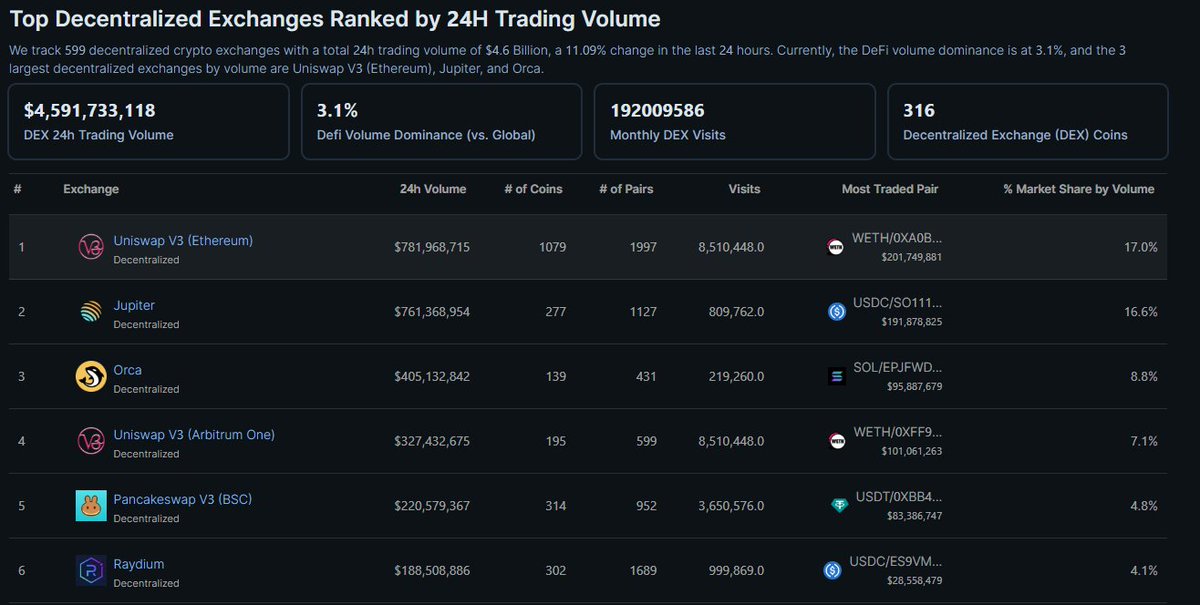Click the 16.6% market share value

click(x=1141, y=312)
